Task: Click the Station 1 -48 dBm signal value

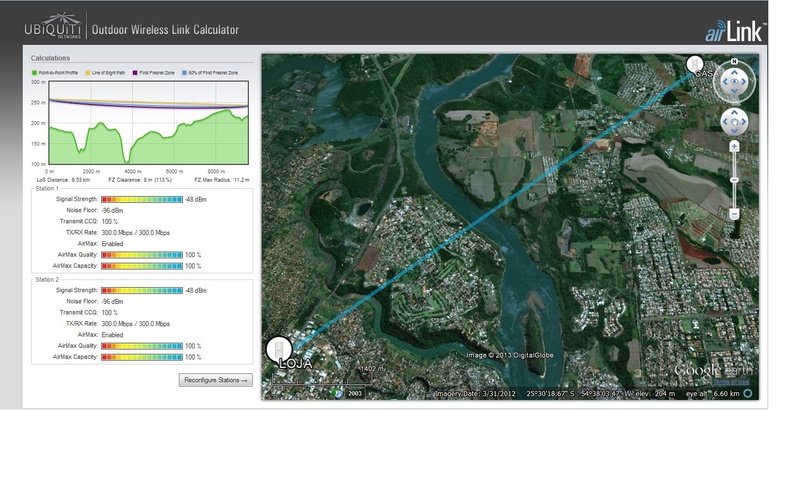Action: pos(196,199)
